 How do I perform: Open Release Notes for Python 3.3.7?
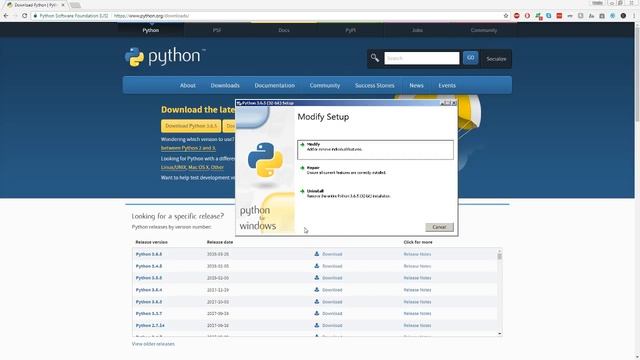coord(417,313)
